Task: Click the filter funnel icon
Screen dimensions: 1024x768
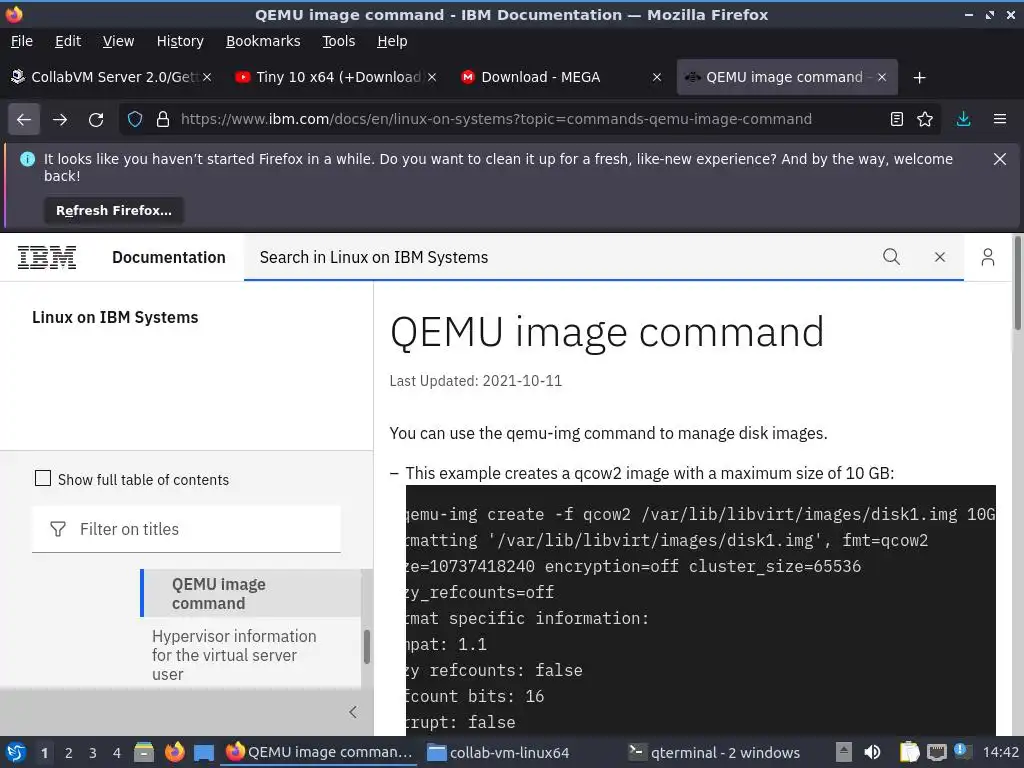Action: click(58, 529)
